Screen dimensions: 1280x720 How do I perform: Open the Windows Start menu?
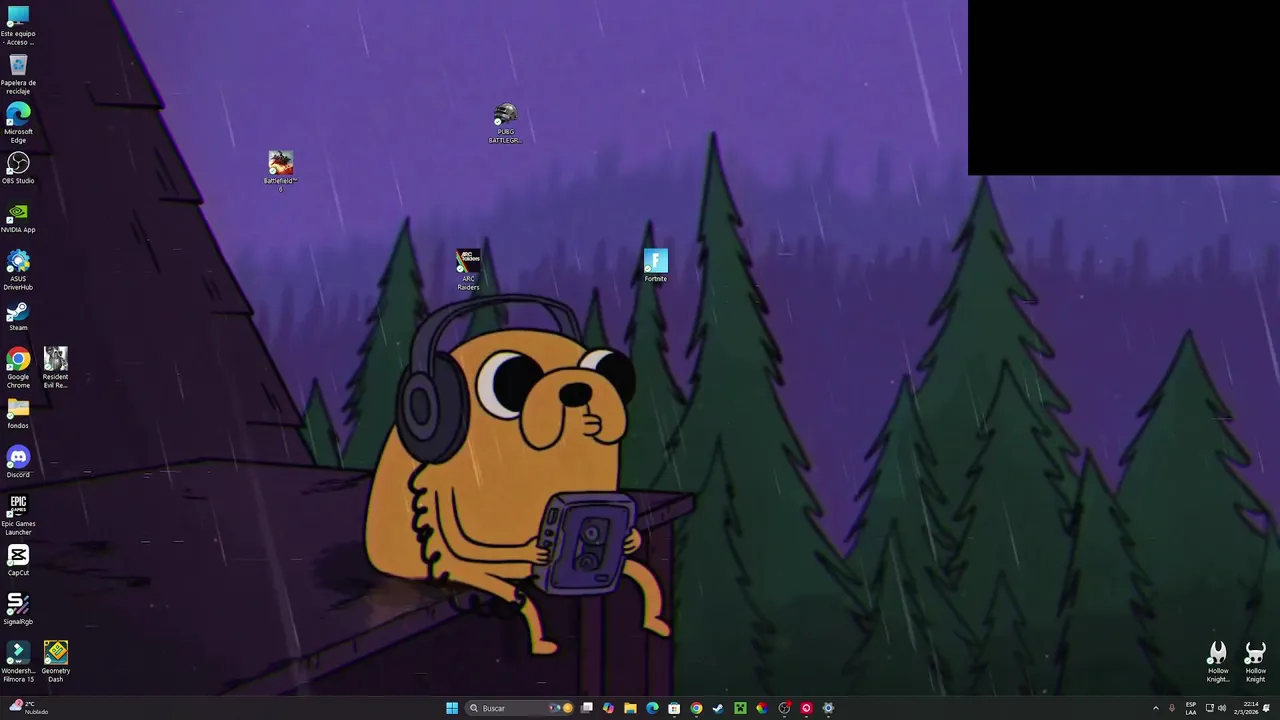(x=452, y=708)
